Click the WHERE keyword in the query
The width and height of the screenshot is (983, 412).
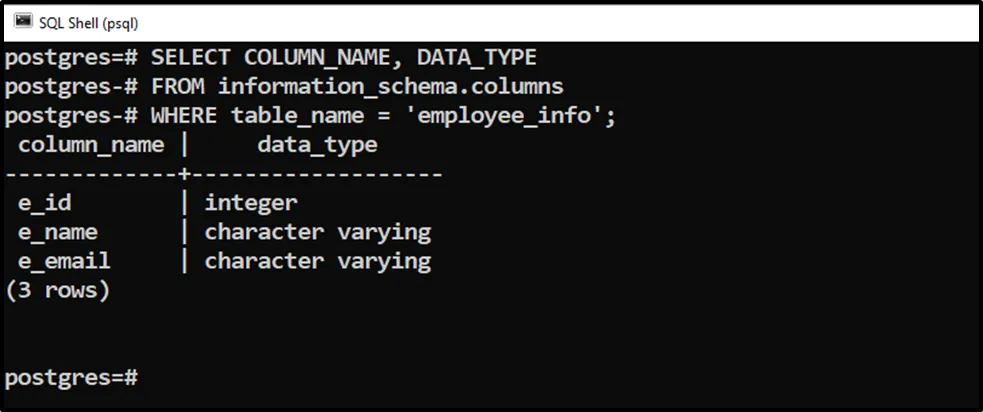pos(184,116)
